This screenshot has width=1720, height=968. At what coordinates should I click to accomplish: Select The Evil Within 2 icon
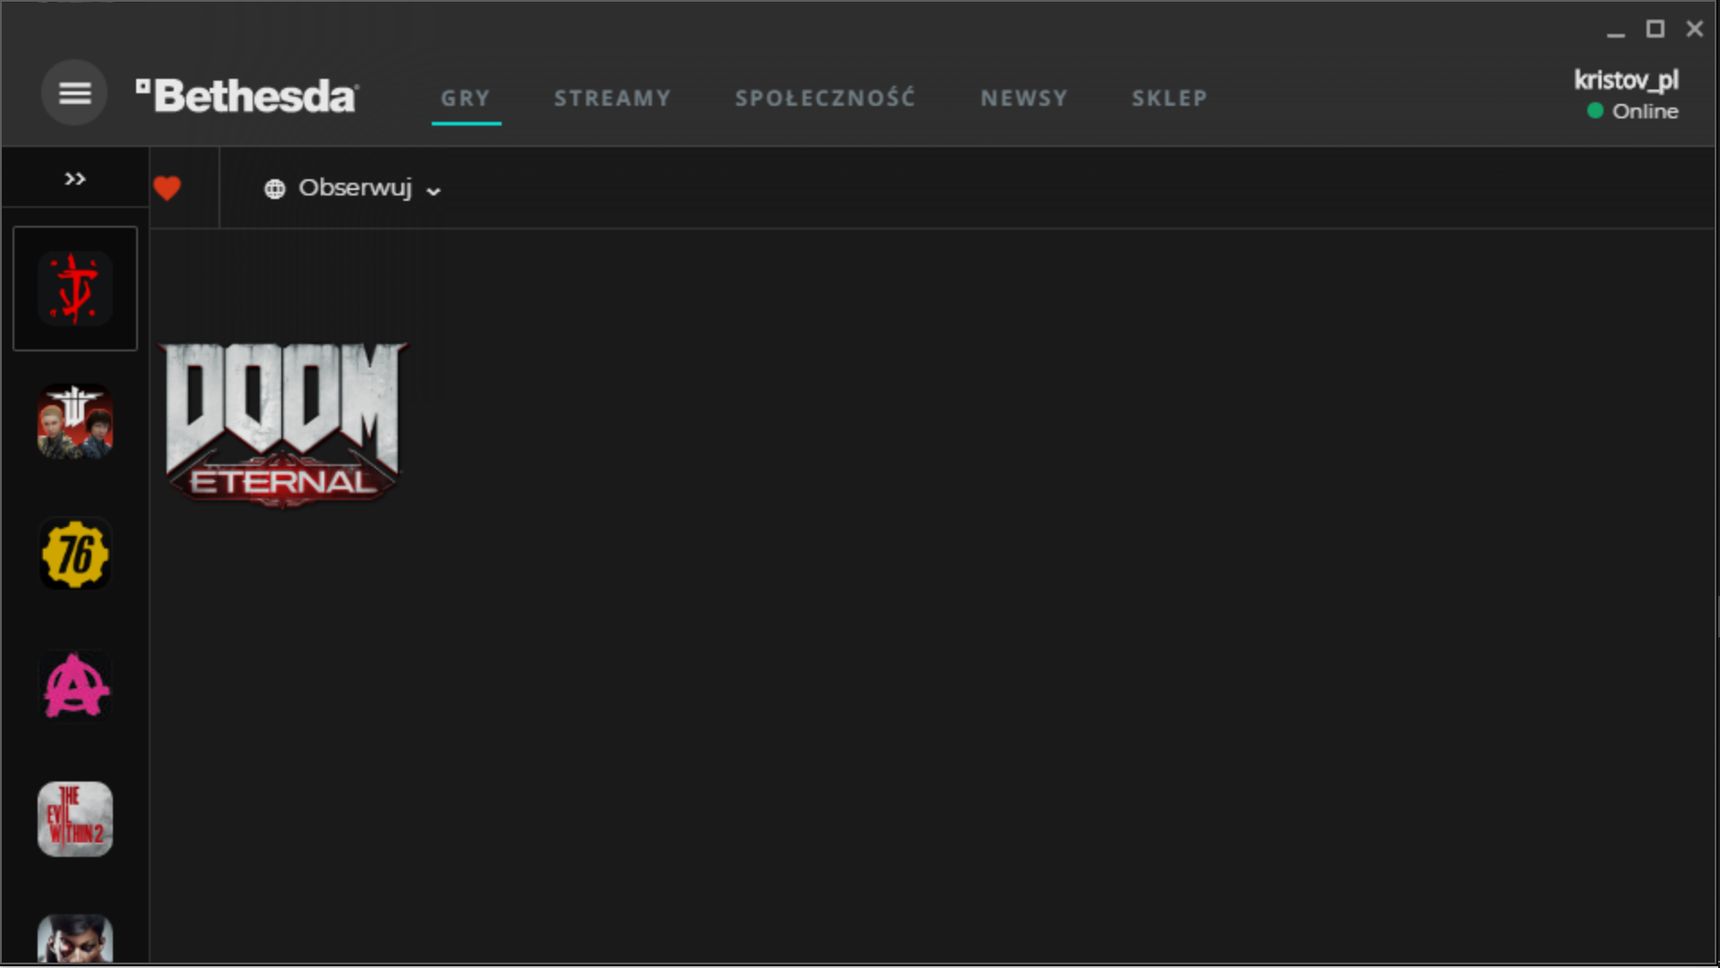coord(75,819)
